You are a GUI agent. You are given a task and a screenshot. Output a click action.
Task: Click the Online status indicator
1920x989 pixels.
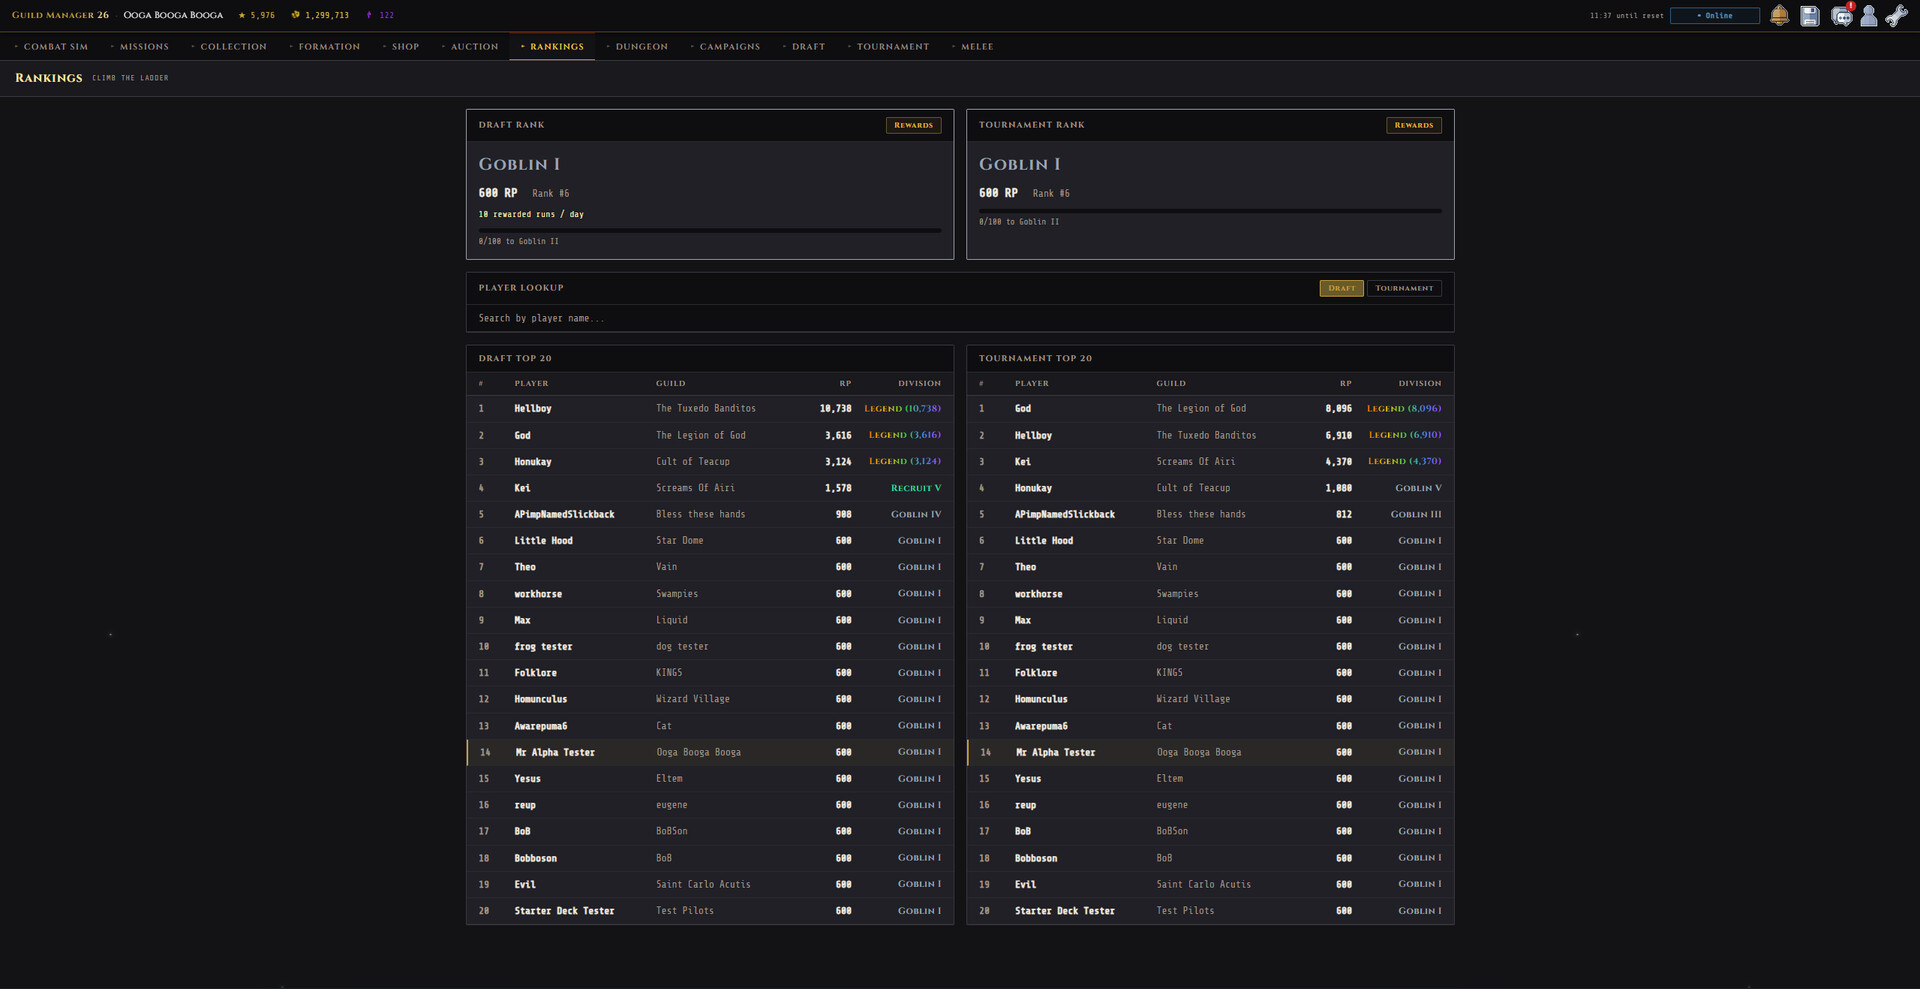(x=1714, y=16)
